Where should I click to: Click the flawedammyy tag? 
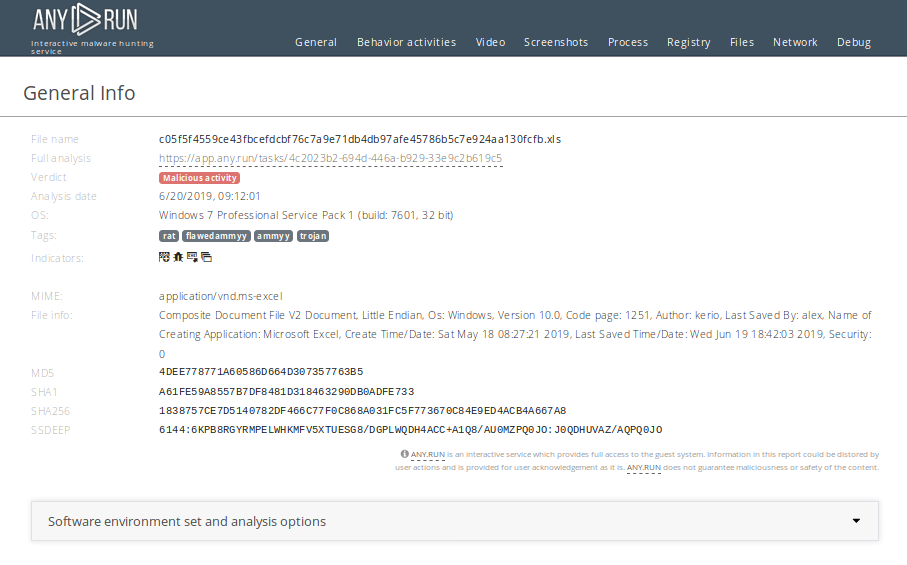tap(216, 236)
